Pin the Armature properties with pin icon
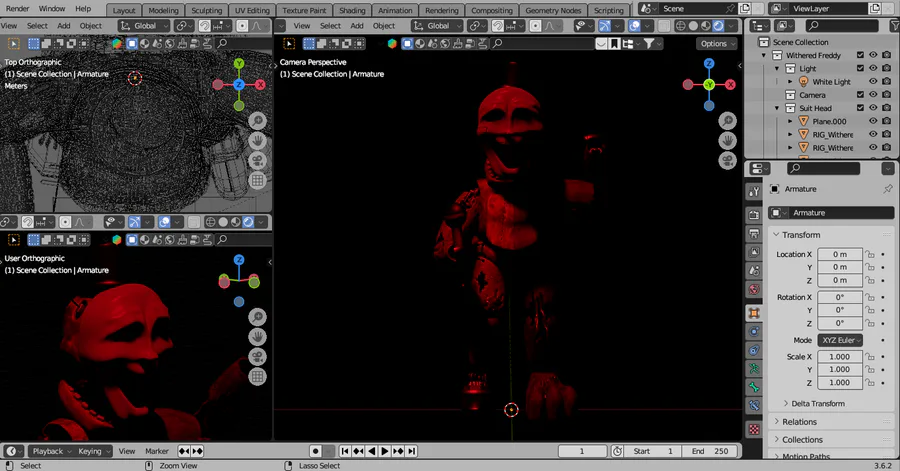This screenshot has height=471, width=900. click(887, 189)
